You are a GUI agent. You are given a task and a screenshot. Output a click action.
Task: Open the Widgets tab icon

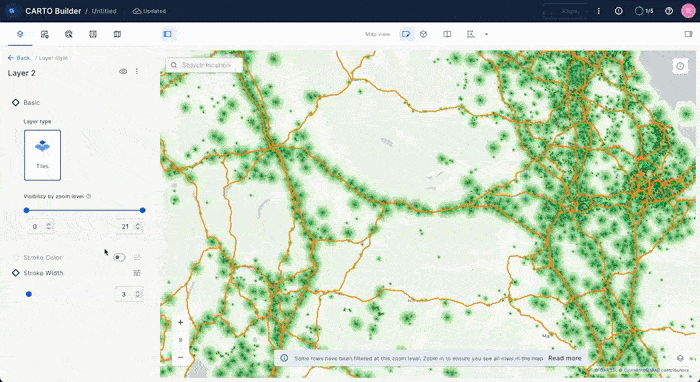point(44,34)
